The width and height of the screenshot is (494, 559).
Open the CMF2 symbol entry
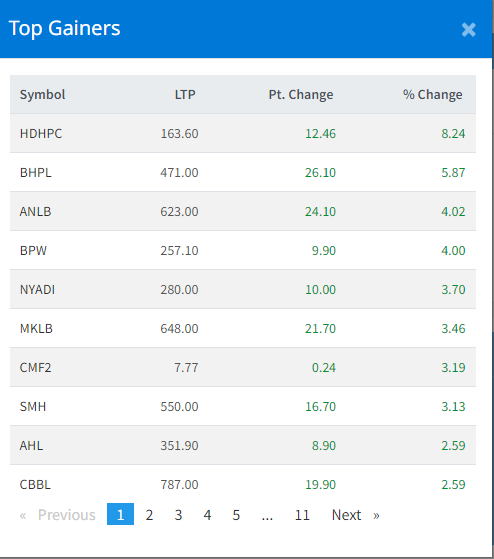(36, 368)
